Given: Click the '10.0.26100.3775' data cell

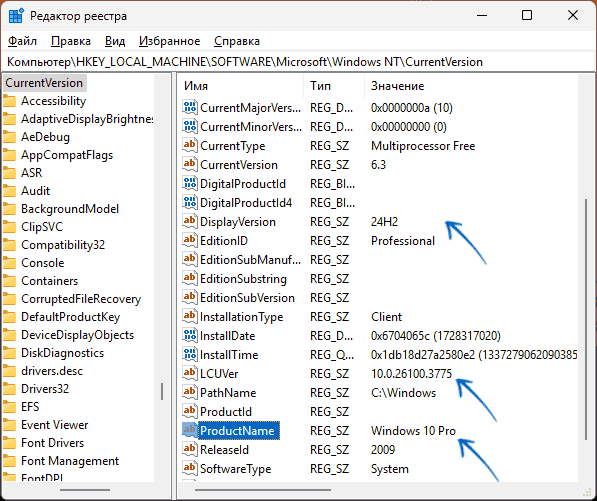Looking at the screenshot, I should click(411, 374).
